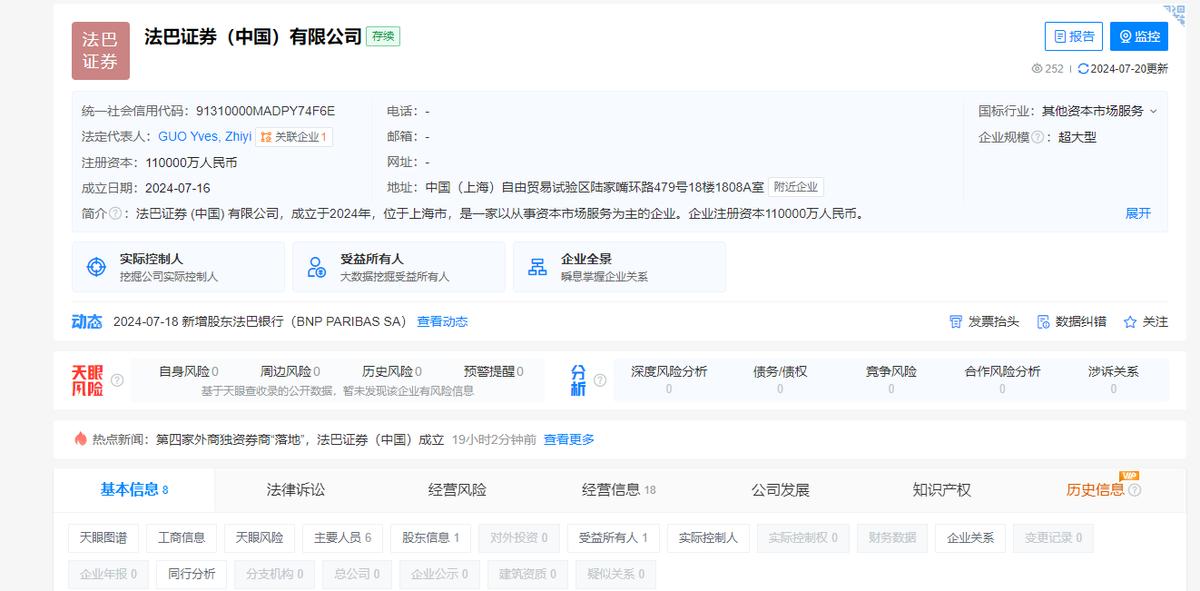Select 预警提醒 0 item
Image resolution: width=1200 pixels, height=591 pixels.
tap(494, 371)
